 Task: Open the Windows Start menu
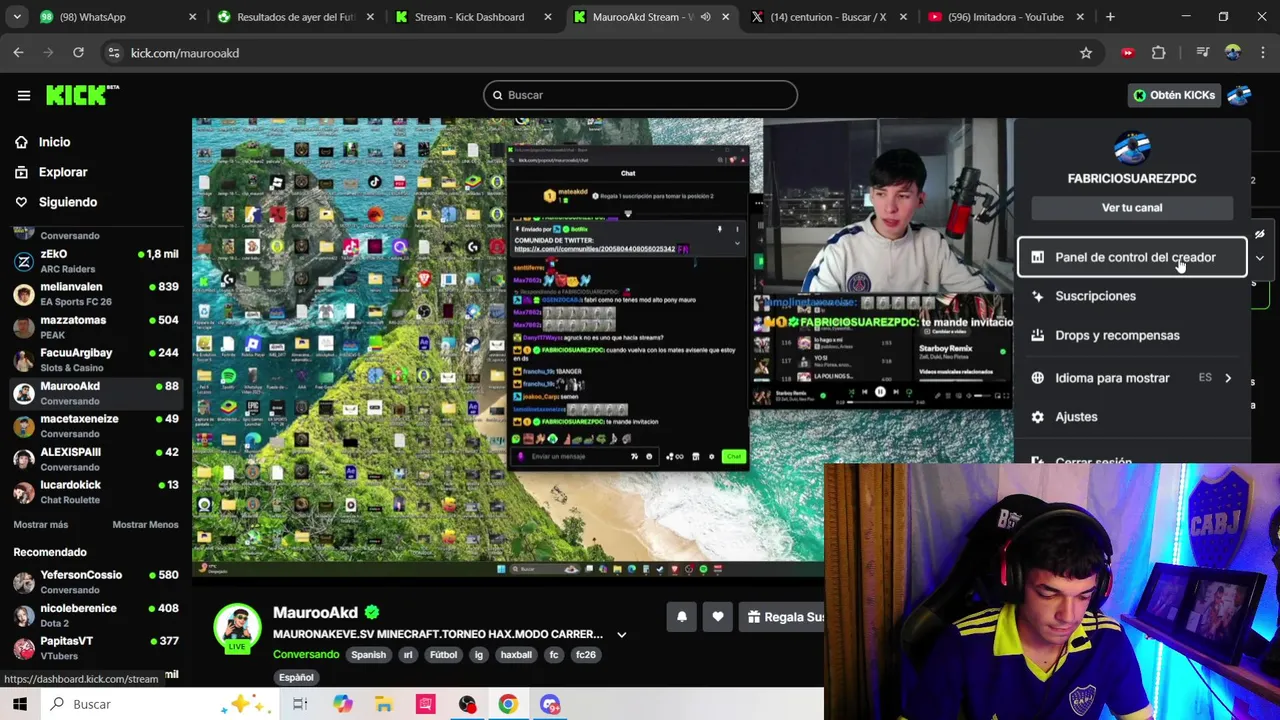20,704
